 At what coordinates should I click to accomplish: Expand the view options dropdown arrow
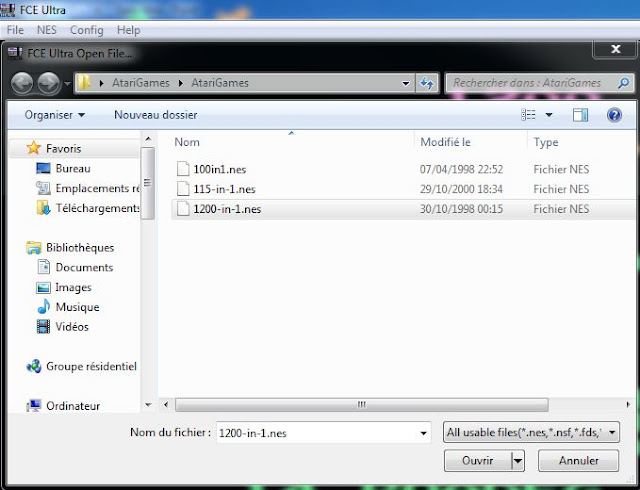coord(549,115)
